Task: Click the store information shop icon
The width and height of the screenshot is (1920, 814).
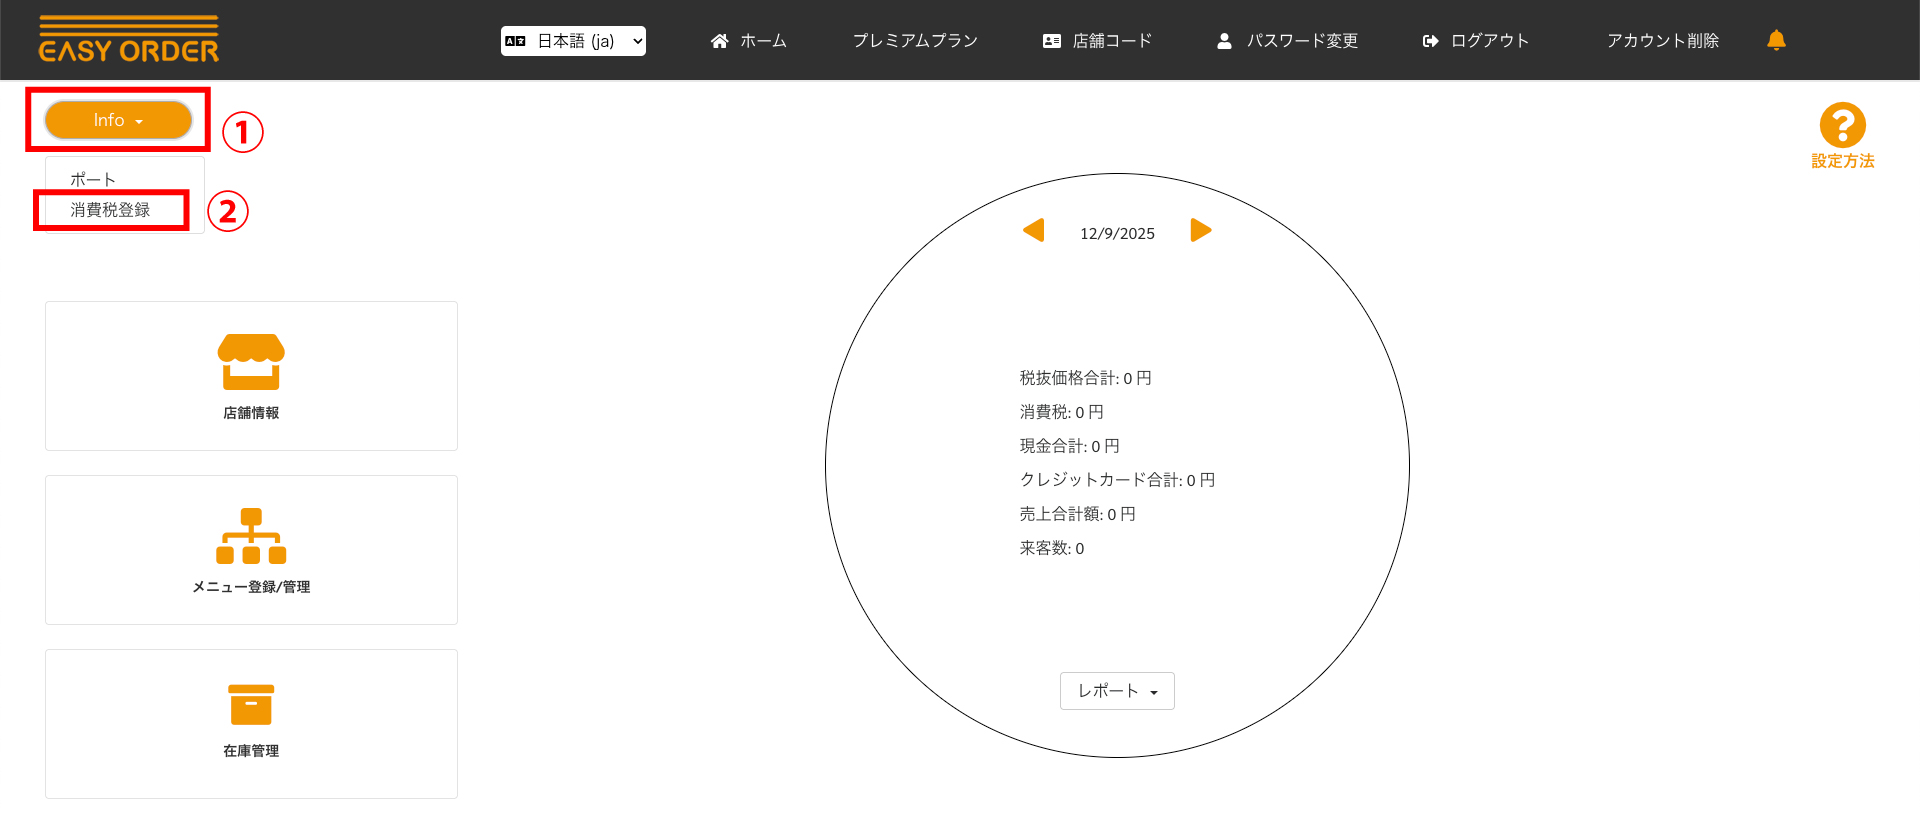Action: click(x=251, y=362)
